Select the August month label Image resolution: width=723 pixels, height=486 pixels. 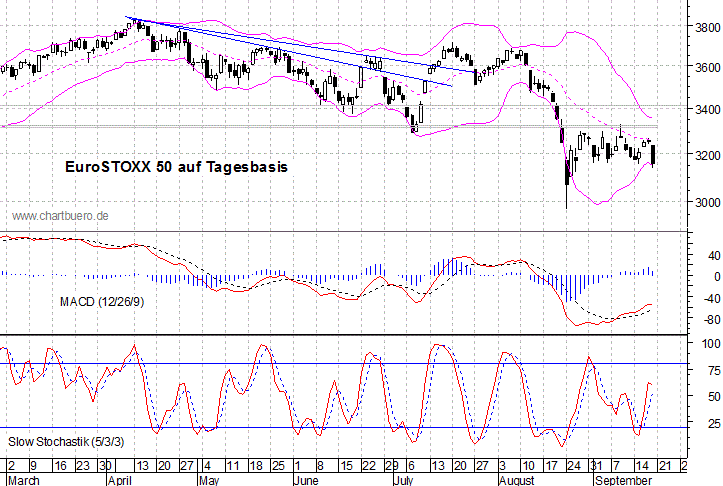[x=516, y=480]
